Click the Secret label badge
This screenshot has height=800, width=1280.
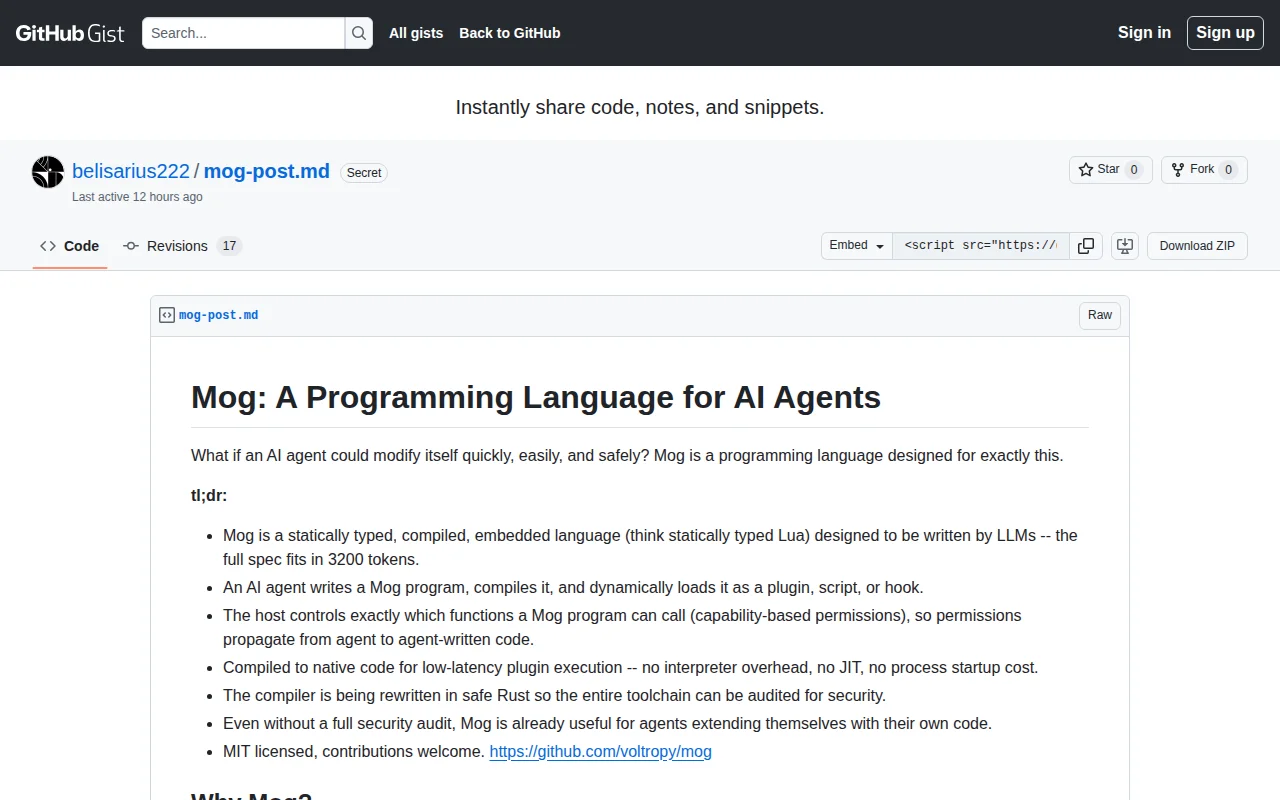tap(364, 173)
